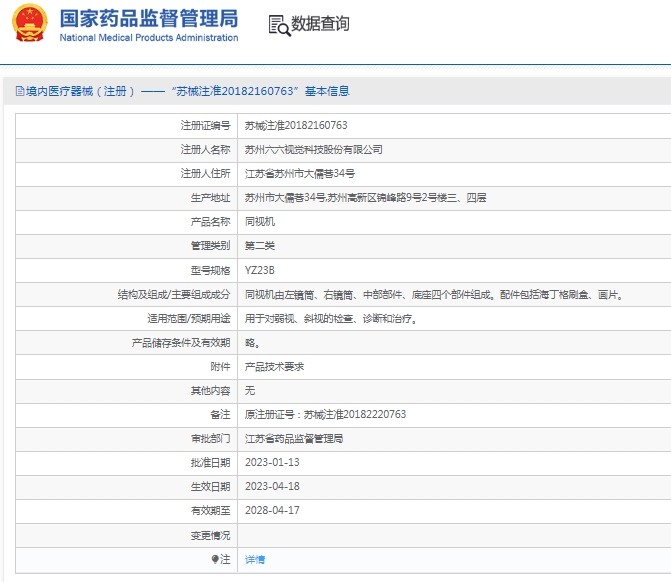The height and width of the screenshot is (582, 671).
Task: Click the 注册人名称 row label
Action: tap(205, 149)
